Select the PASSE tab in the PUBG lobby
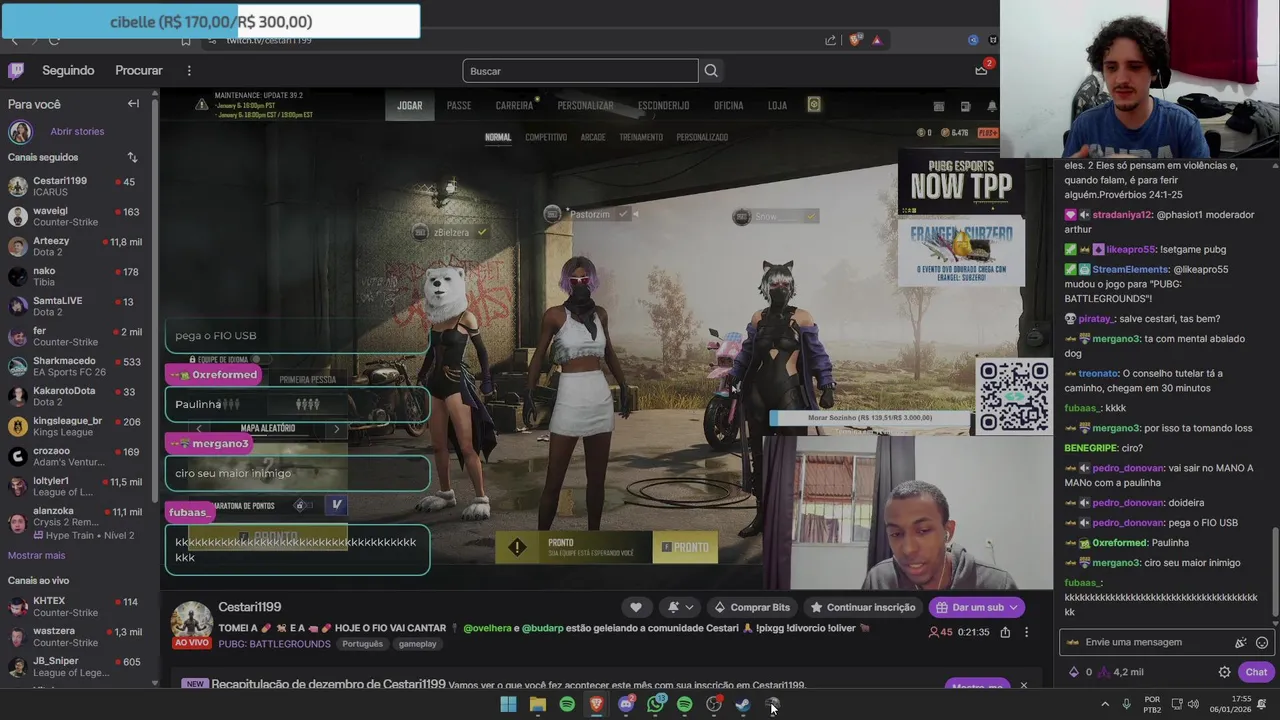Screen dimensions: 1280x720 click(459, 105)
